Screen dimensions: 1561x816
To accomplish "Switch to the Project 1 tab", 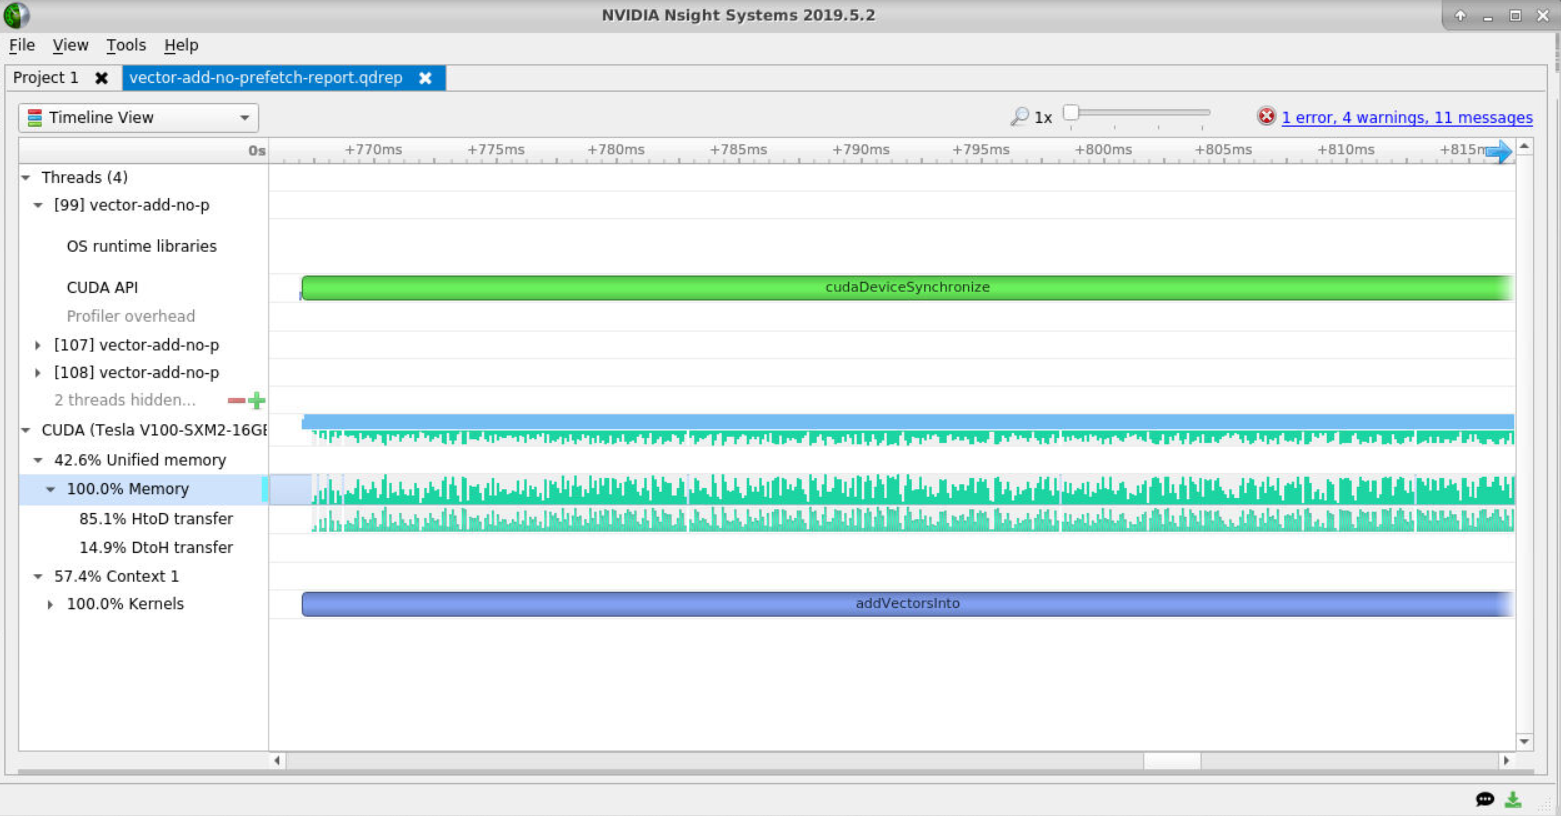I will pyautogui.click(x=46, y=78).
